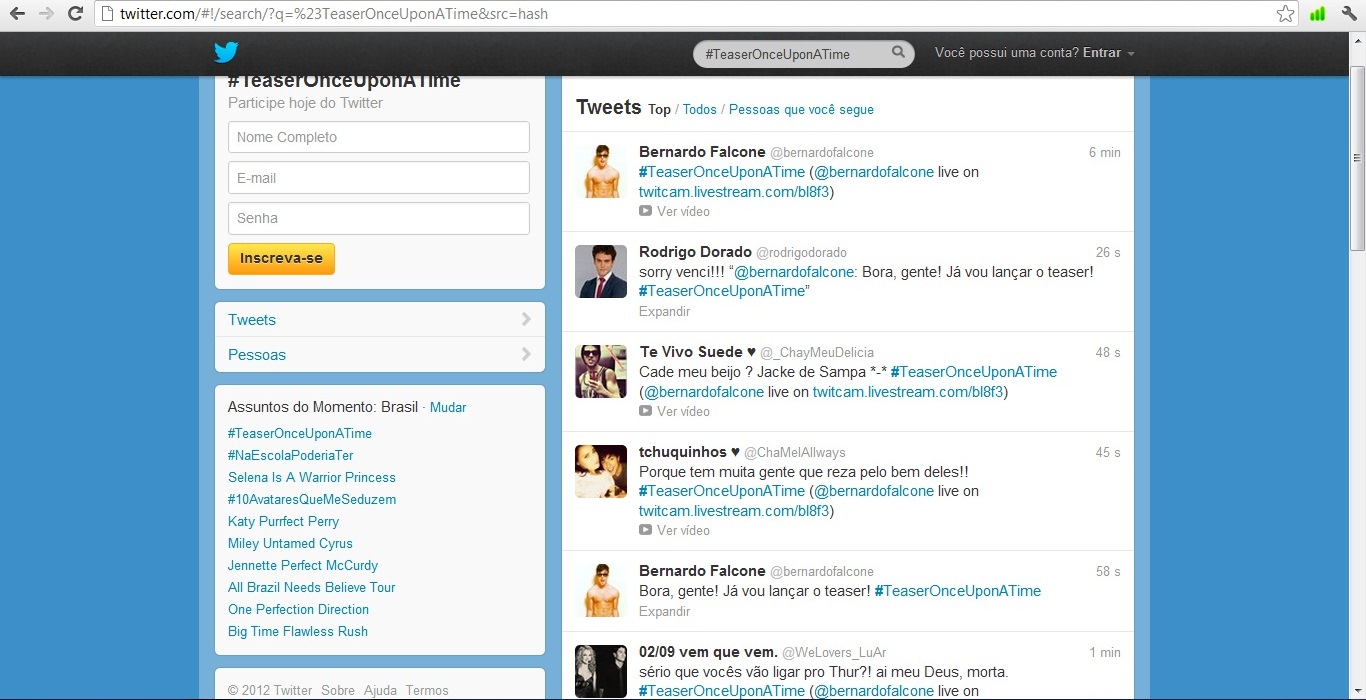Open trend #NaEscolaPoderiaTer
Image resolution: width=1366 pixels, height=700 pixels.
pos(291,455)
